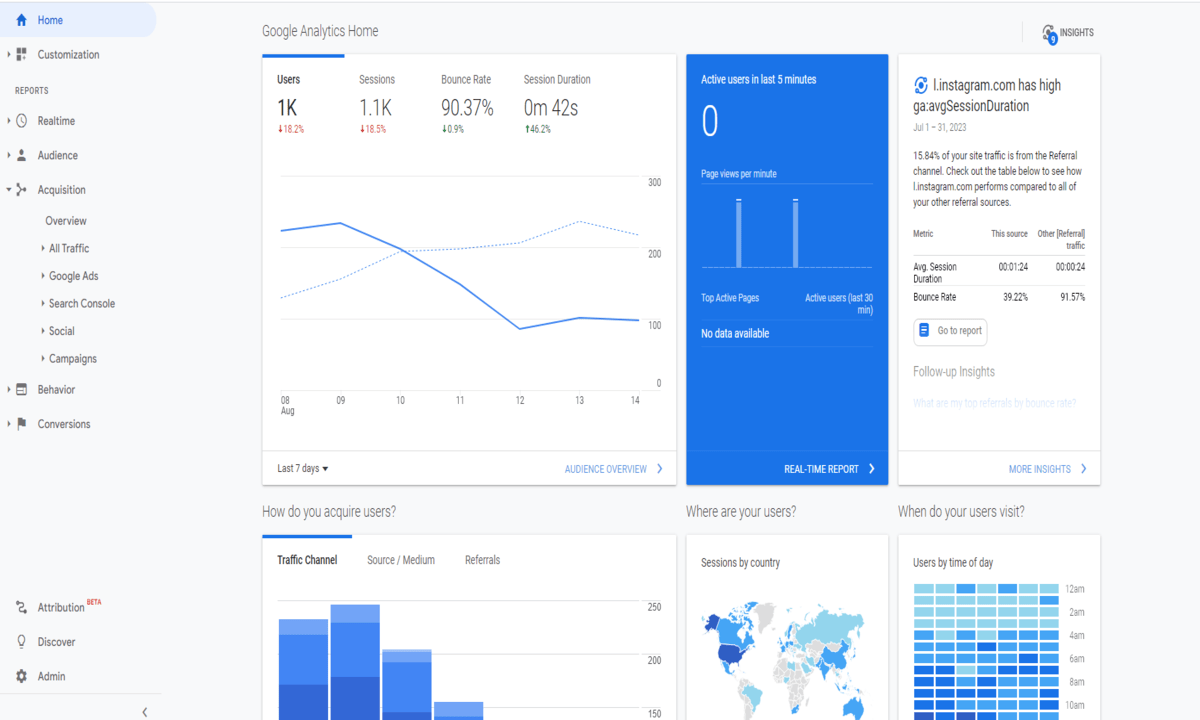1200x720 pixels.
Task: Click the Google Analytics Home heading
Action: [320, 31]
